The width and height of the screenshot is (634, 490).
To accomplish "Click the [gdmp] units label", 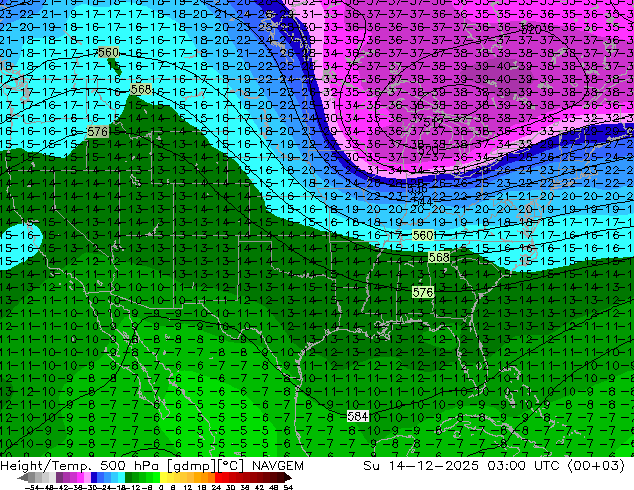I will coord(192,466).
